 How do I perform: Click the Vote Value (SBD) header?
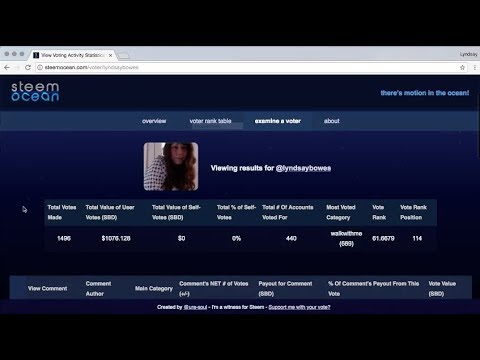tap(442, 289)
